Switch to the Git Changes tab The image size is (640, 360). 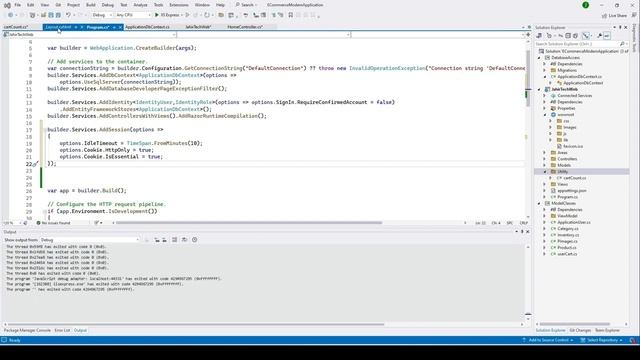[x=580, y=330]
